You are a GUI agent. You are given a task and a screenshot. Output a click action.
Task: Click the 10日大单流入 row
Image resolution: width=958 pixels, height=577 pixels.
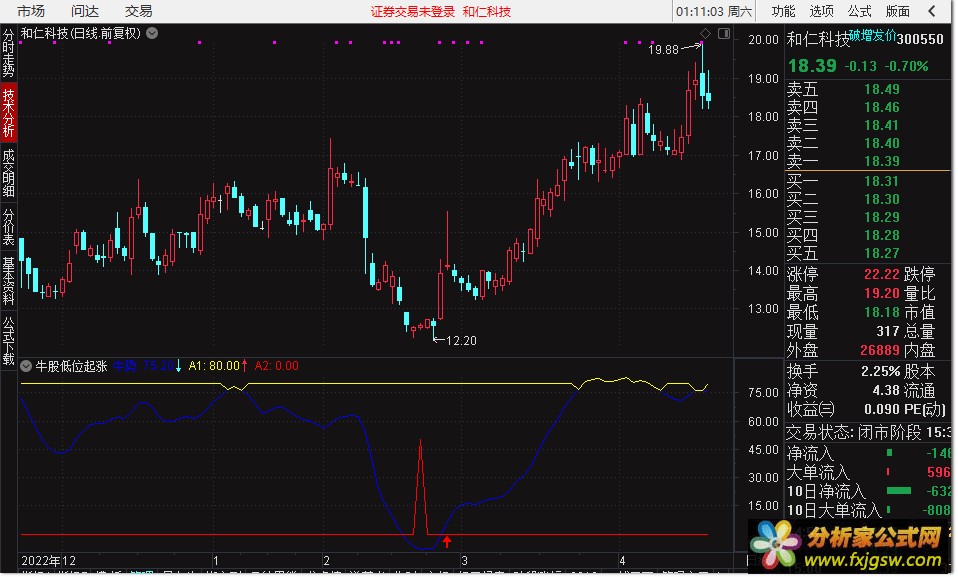point(868,510)
